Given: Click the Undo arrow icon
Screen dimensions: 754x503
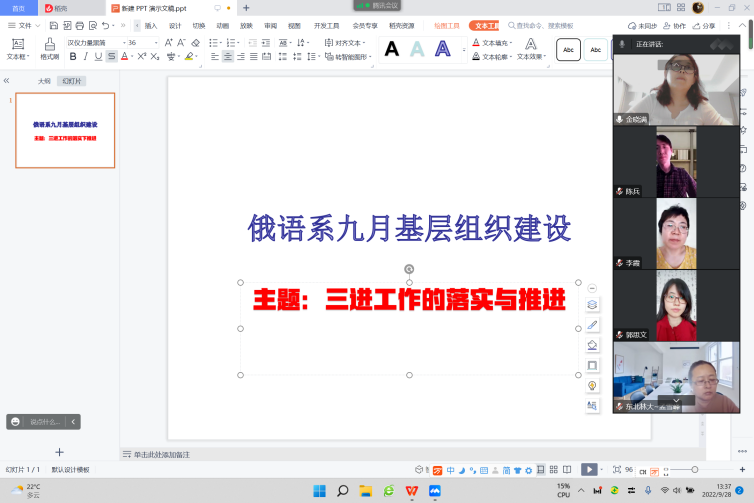Looking at the screenshot, I should tap(105, 25).
